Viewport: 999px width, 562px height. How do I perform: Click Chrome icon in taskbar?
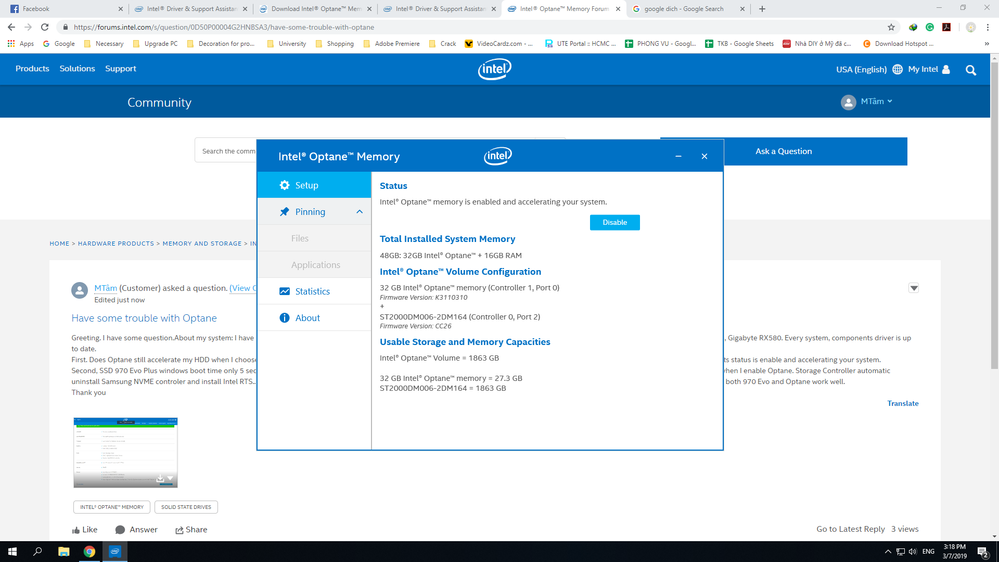click(x=89, y=552)
